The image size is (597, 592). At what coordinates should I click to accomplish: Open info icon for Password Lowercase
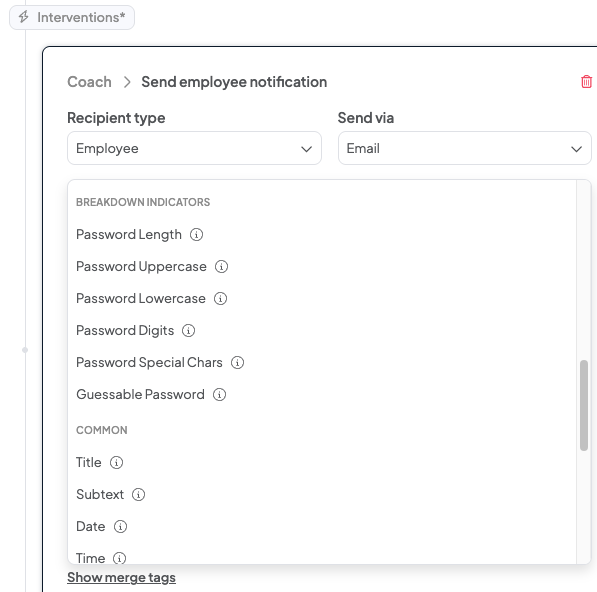click(220, 298)
